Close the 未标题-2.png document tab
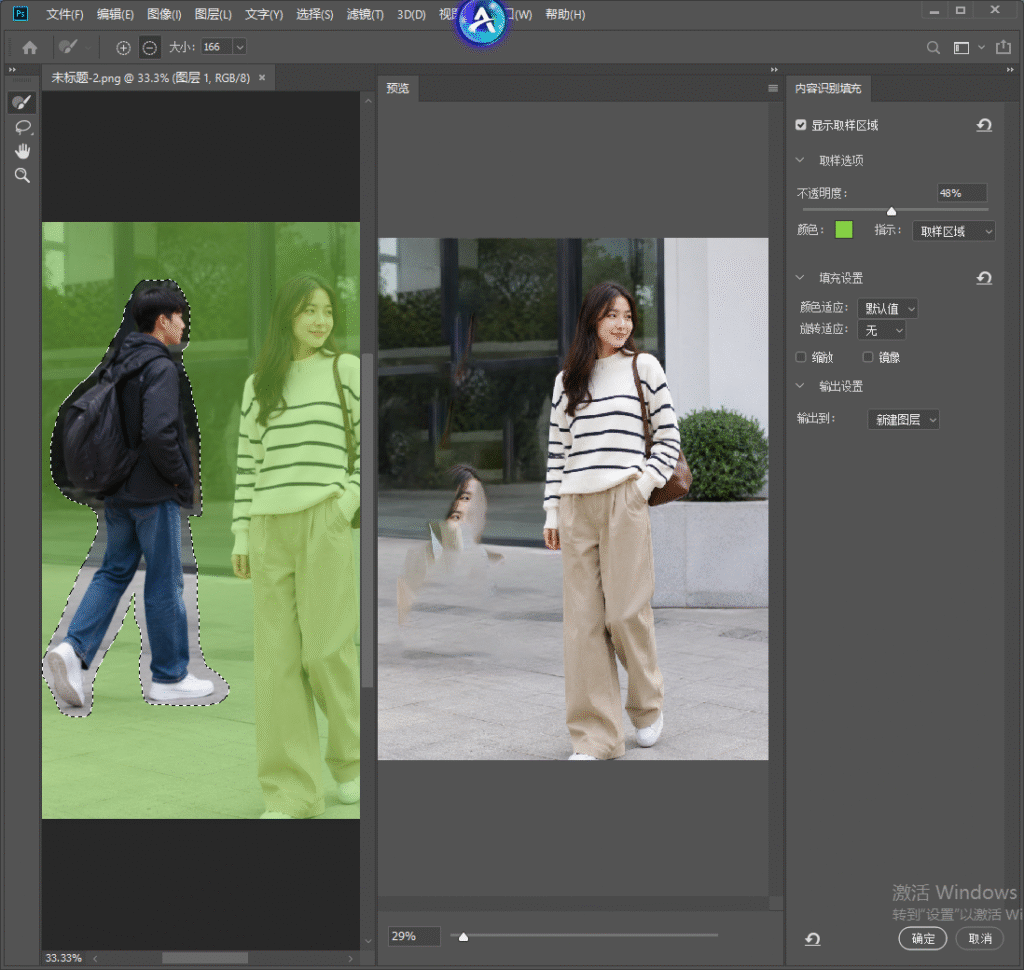1024x970 pixels. pyautogui.click(x=262, y=78)
